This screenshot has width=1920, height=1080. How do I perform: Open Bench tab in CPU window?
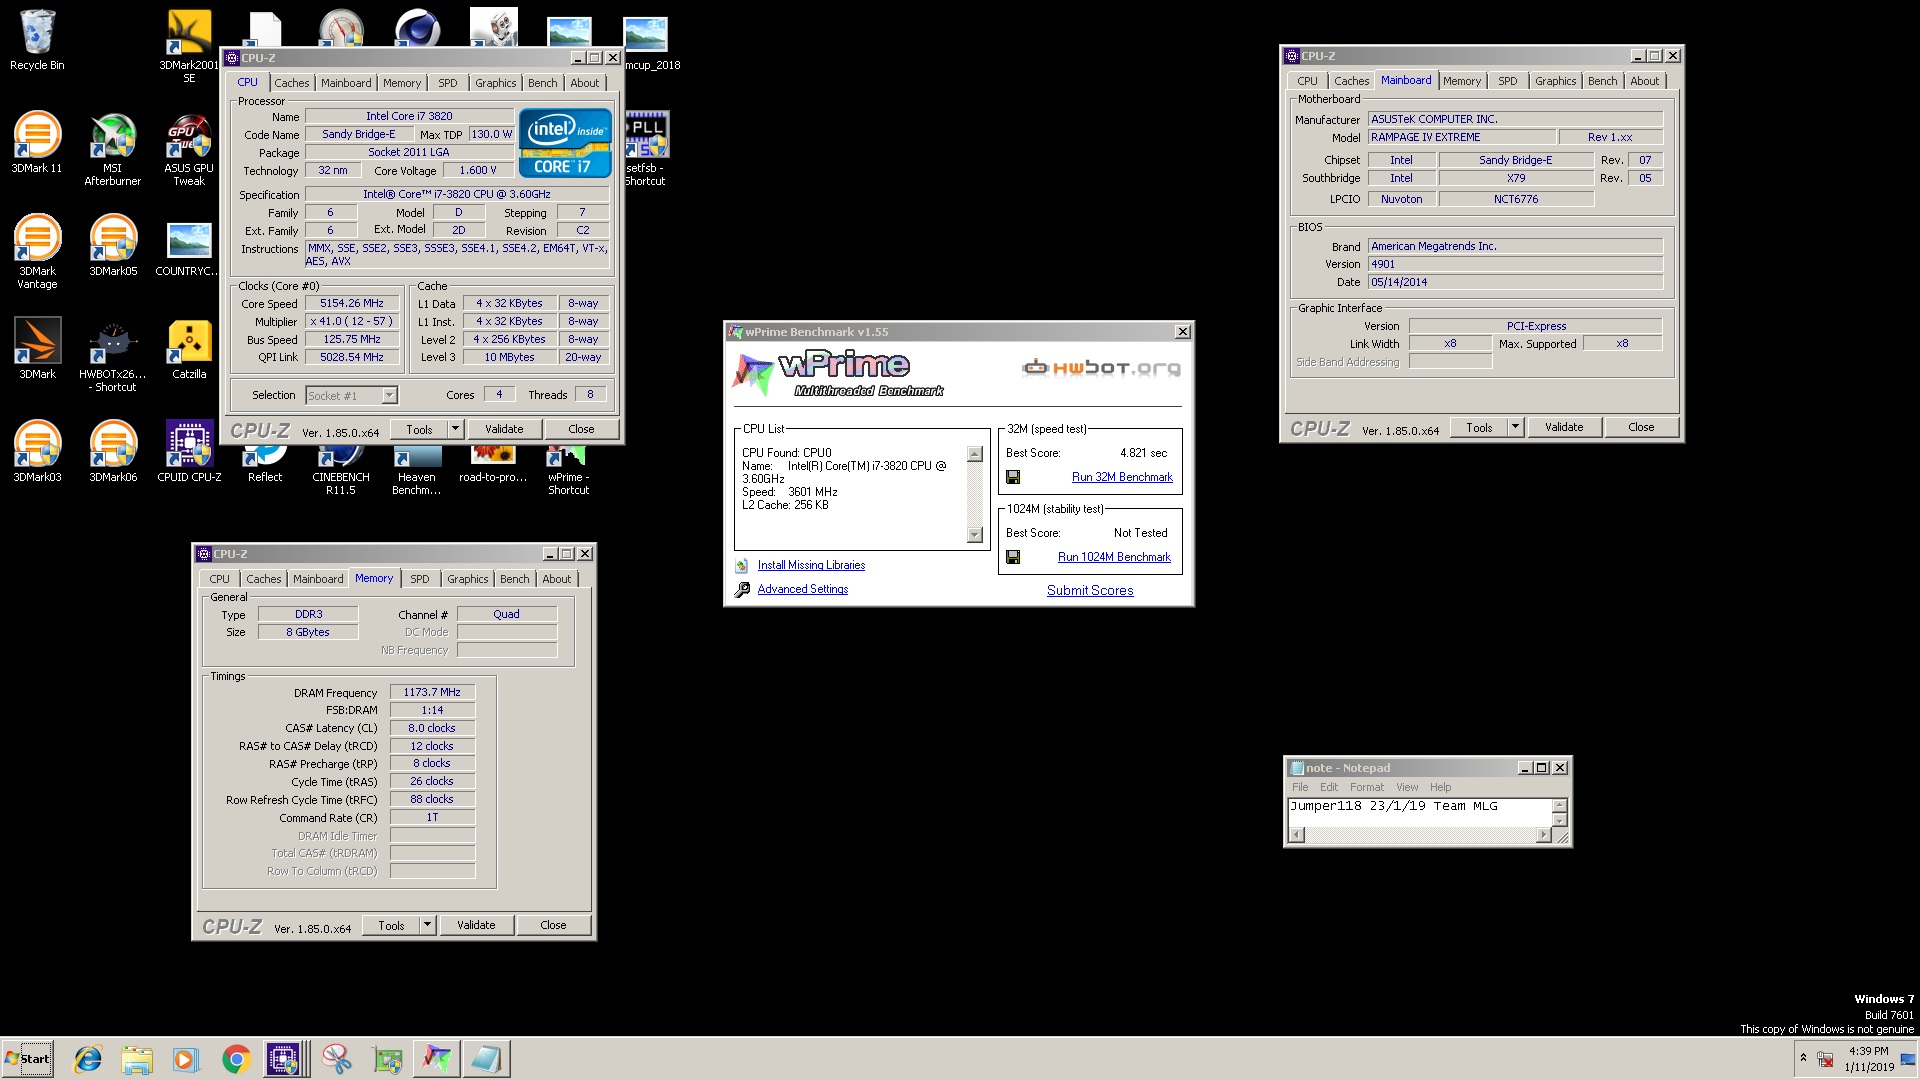pyautogui.click(x=543, y=83)
